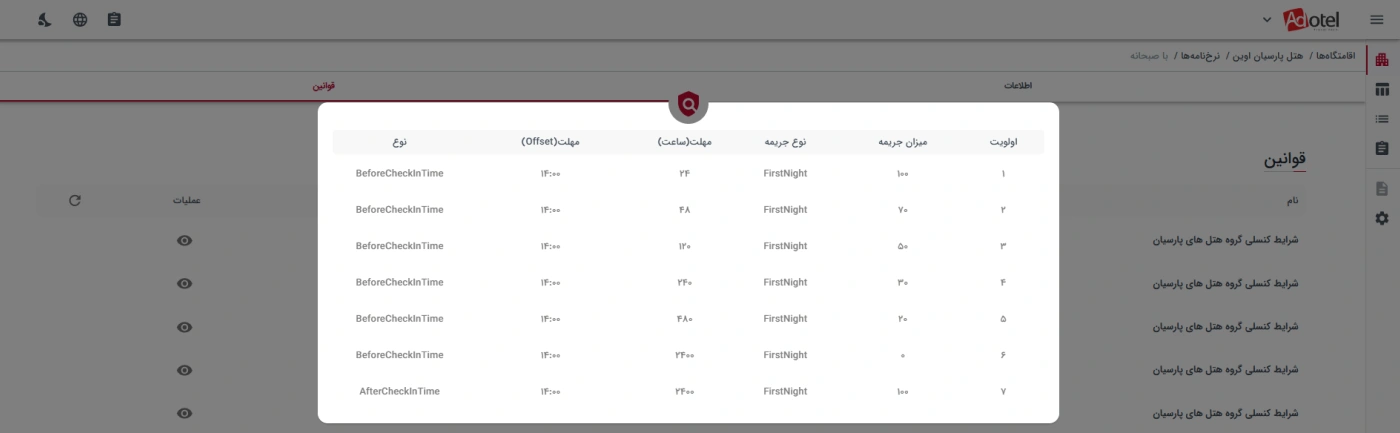Click the نوع column header in dialog
The image size is (1400, 433).
click(399, 142)
